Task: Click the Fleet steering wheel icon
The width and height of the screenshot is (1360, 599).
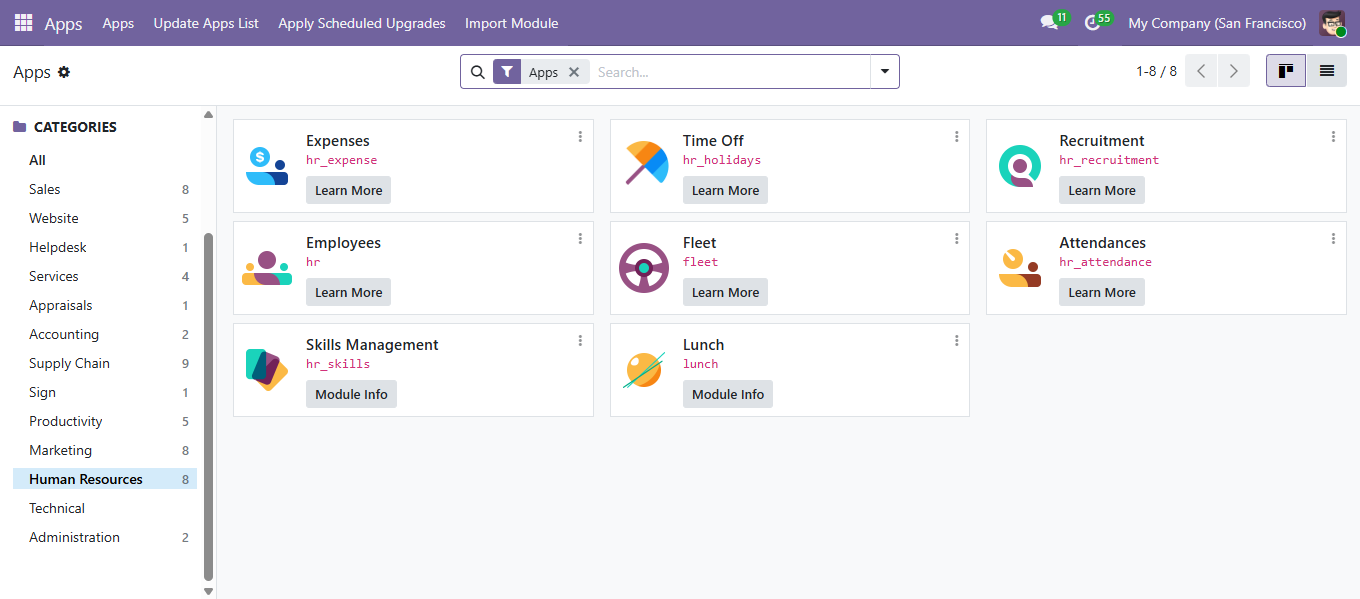Action: (x=644, y=268)
